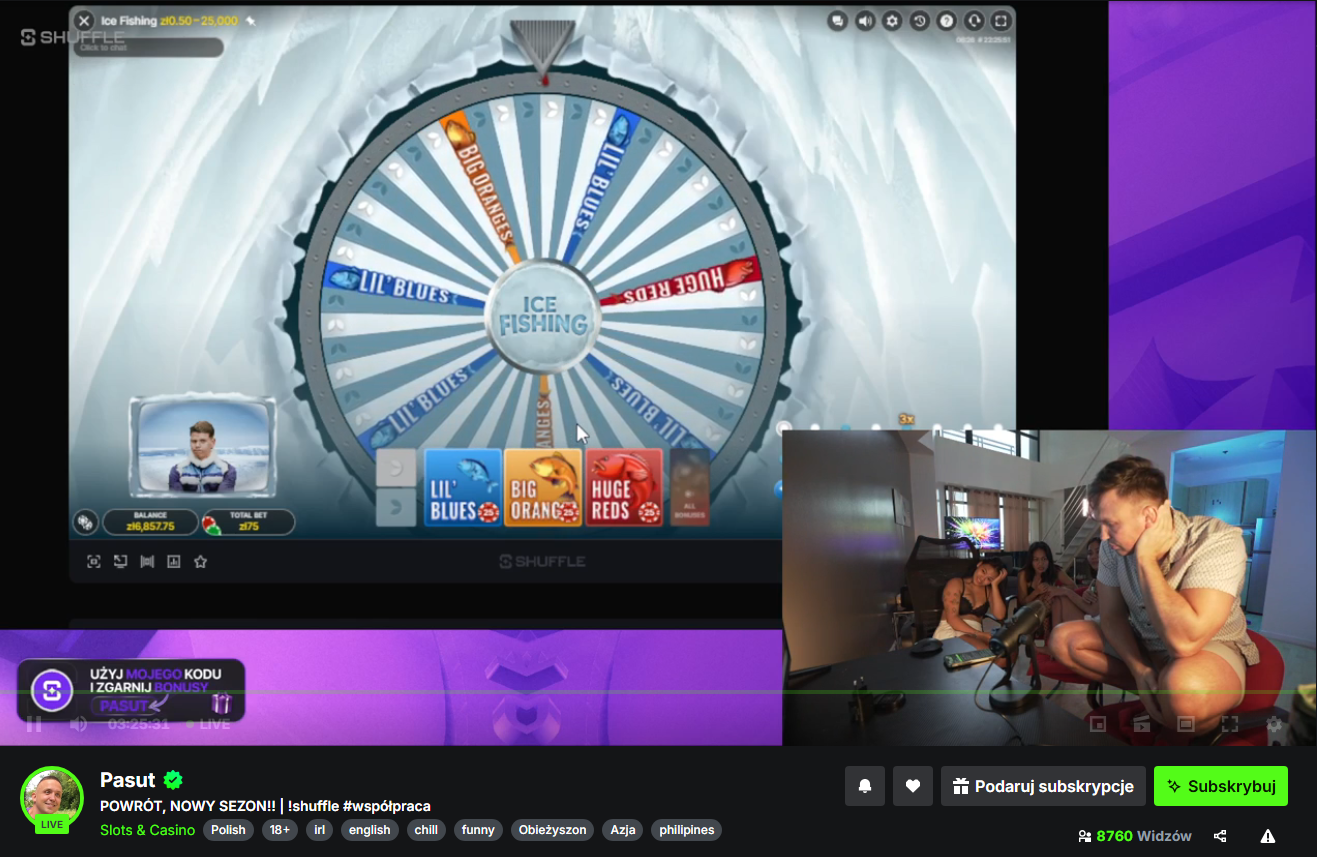
Task: Click the streamer webcam overlay
Action: click(x=1049, y=588)
